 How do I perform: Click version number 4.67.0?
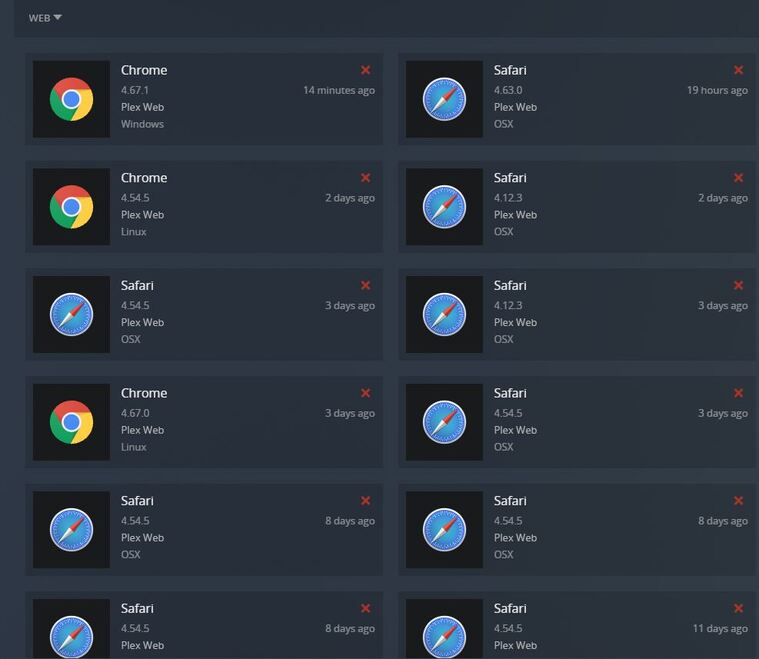pos(135,414)
